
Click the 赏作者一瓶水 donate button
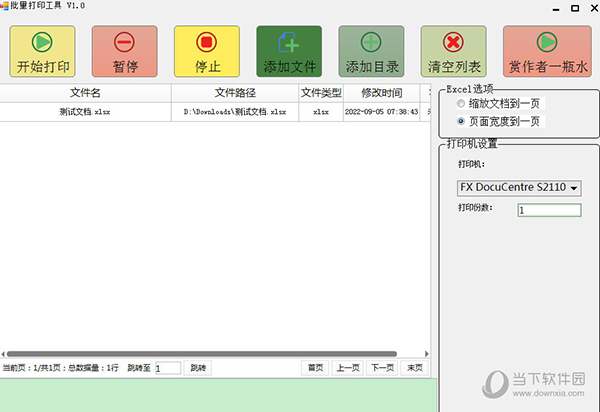548,52
